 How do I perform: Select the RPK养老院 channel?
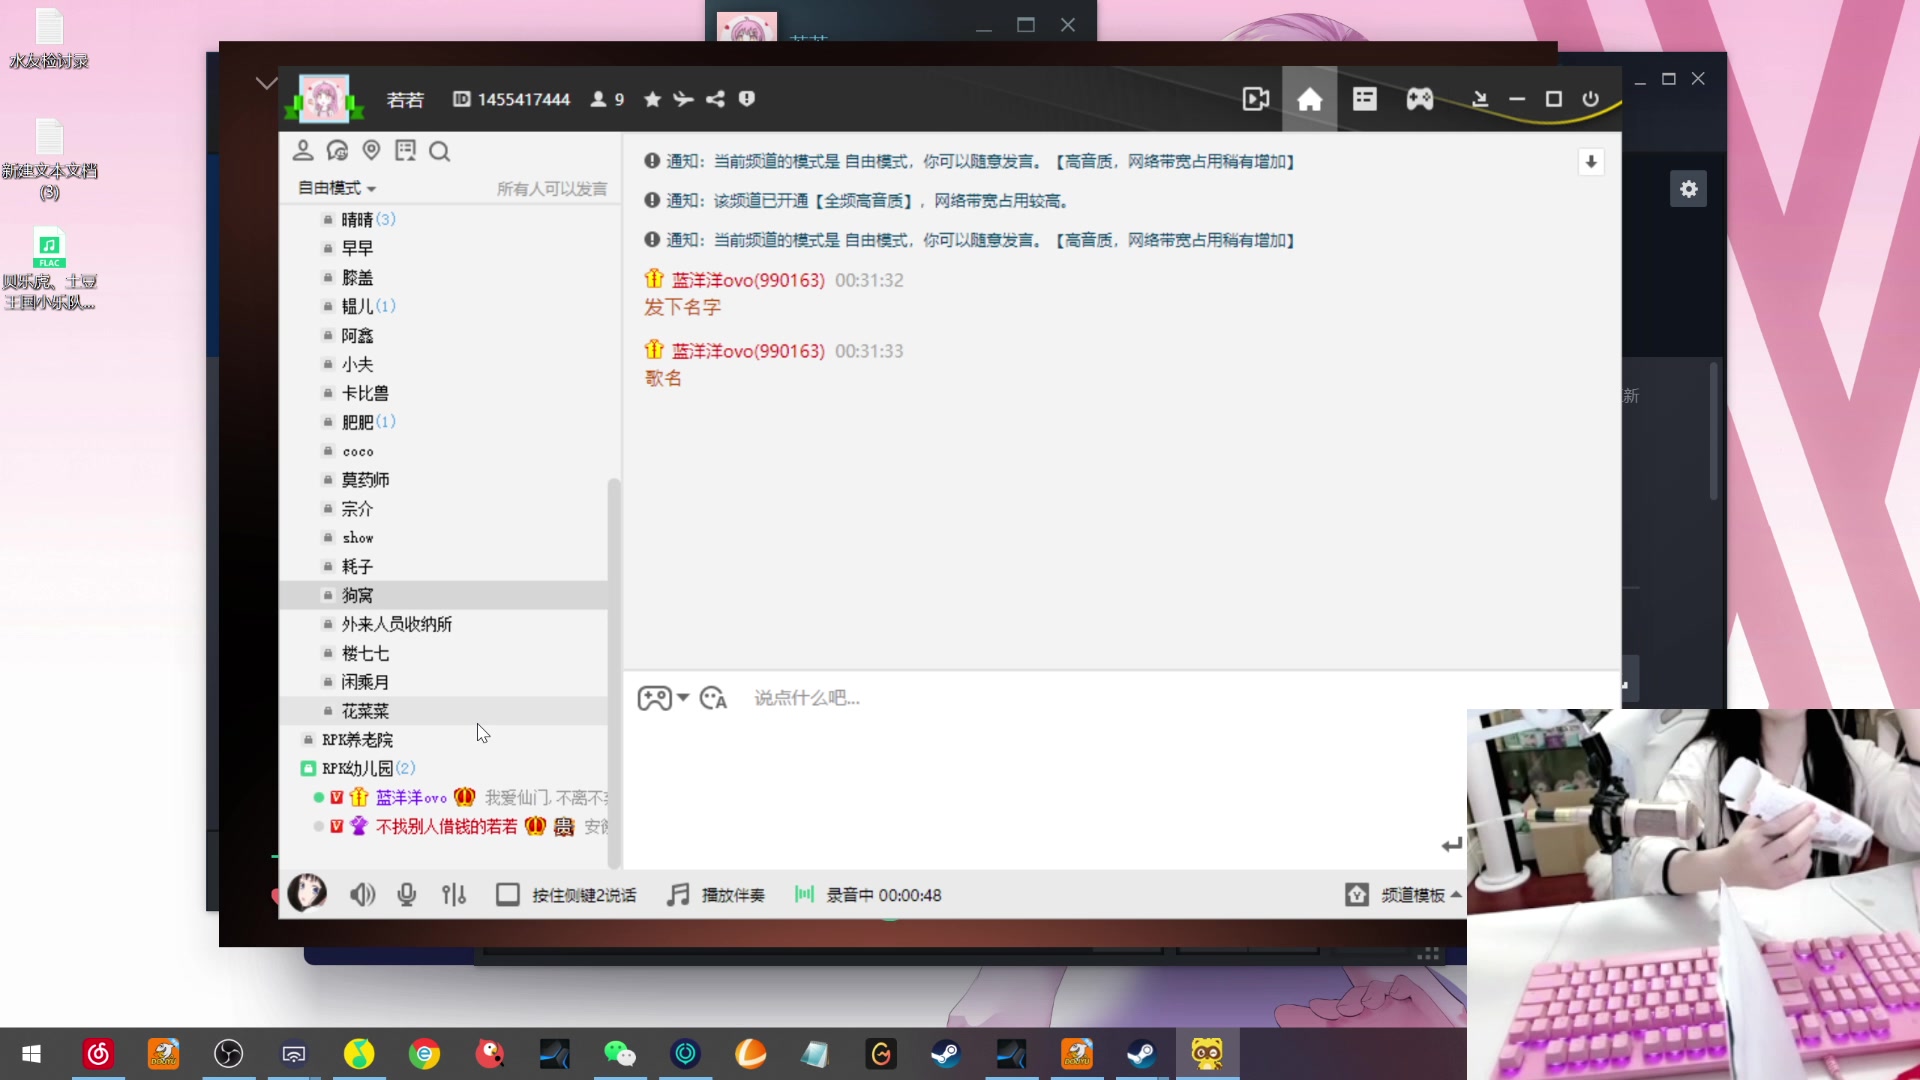[x=357, y=740]
